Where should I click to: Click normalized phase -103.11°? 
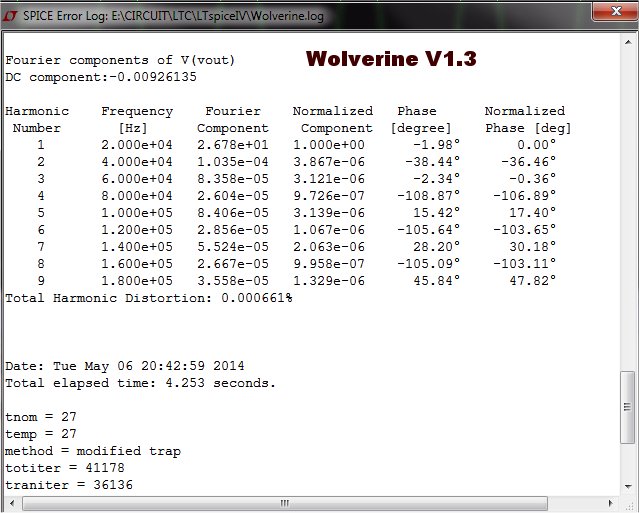pos(525,264)
